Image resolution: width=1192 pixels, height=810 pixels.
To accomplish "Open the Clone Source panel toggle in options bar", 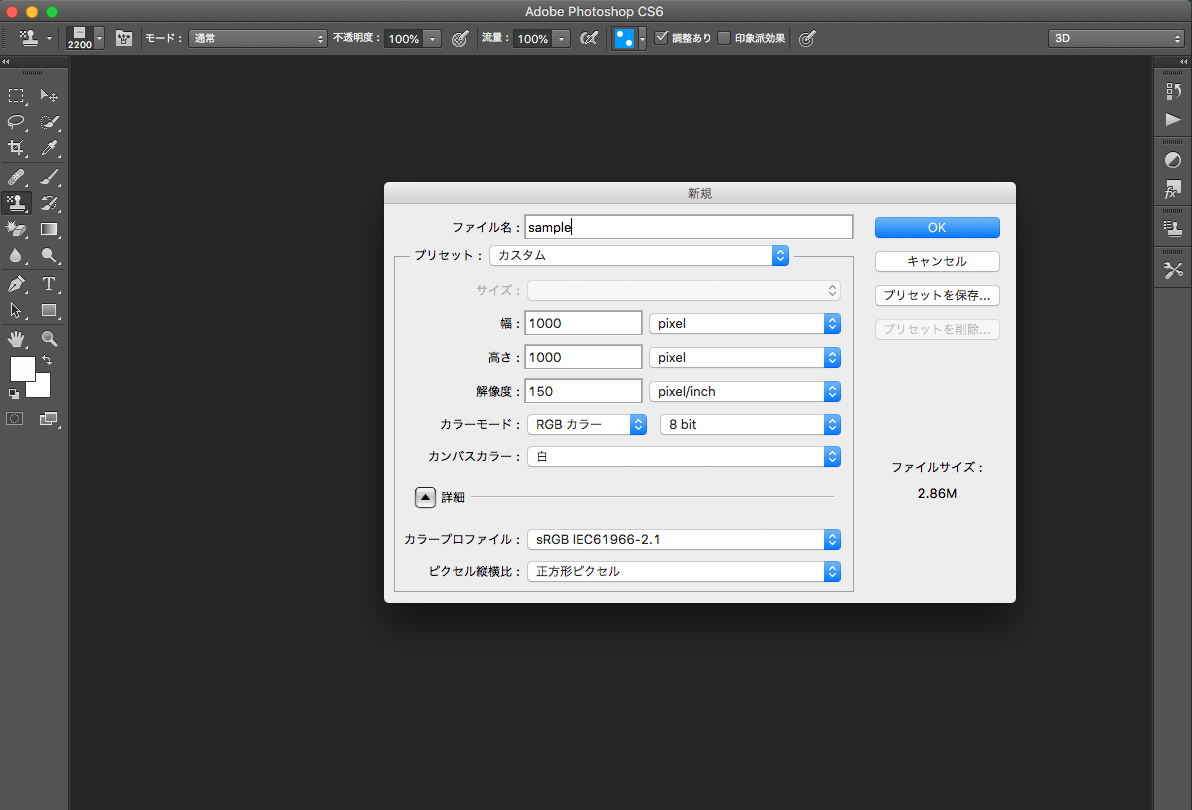I will [x=123, y=38].
